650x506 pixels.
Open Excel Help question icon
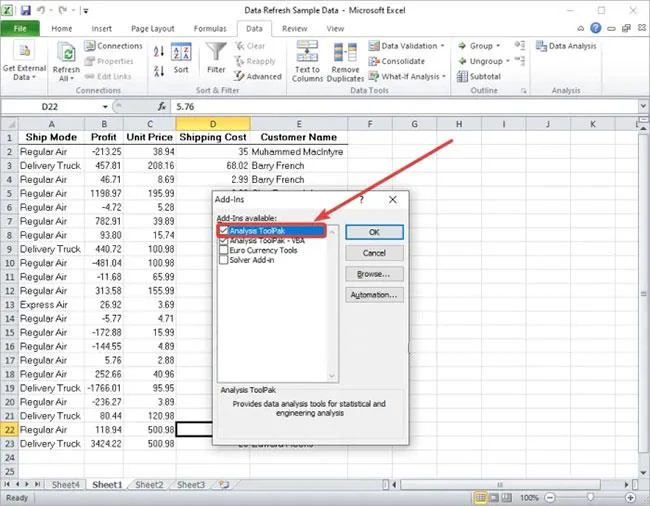point(596,28)
